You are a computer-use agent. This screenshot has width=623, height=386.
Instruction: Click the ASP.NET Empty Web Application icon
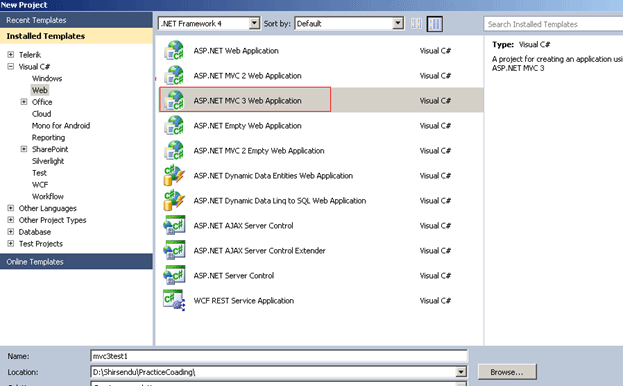(174, 125)
